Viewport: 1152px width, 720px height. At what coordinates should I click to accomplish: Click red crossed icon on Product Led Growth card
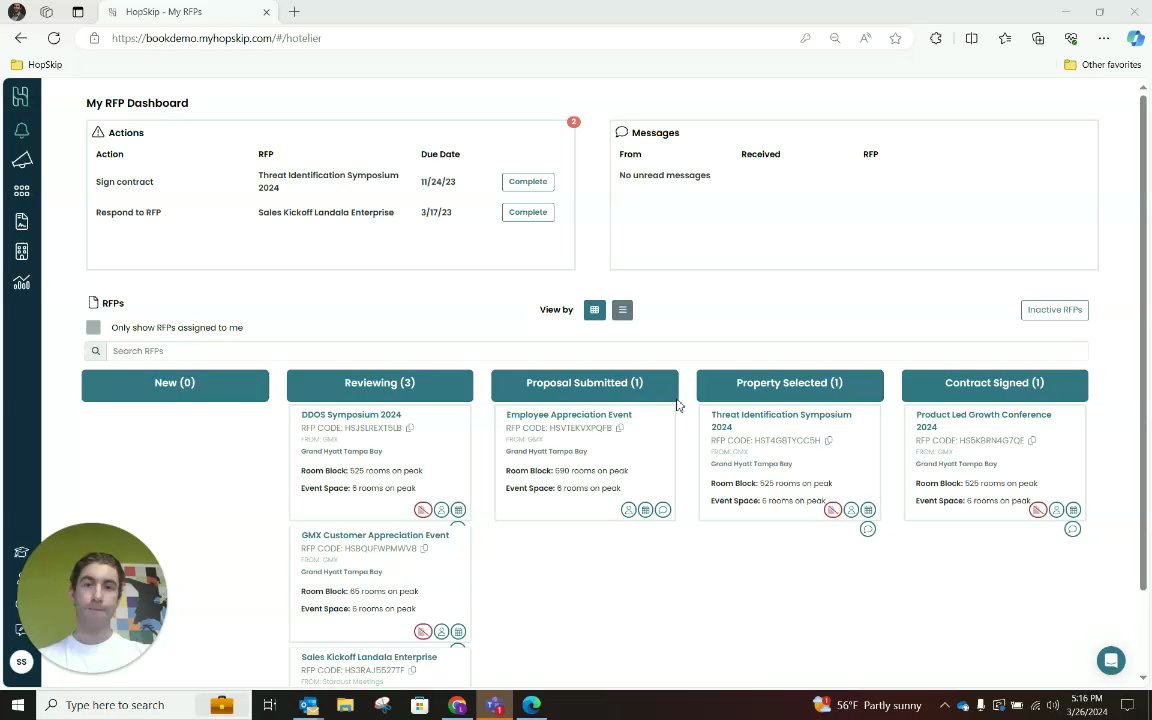click(x=1037, y=509)
